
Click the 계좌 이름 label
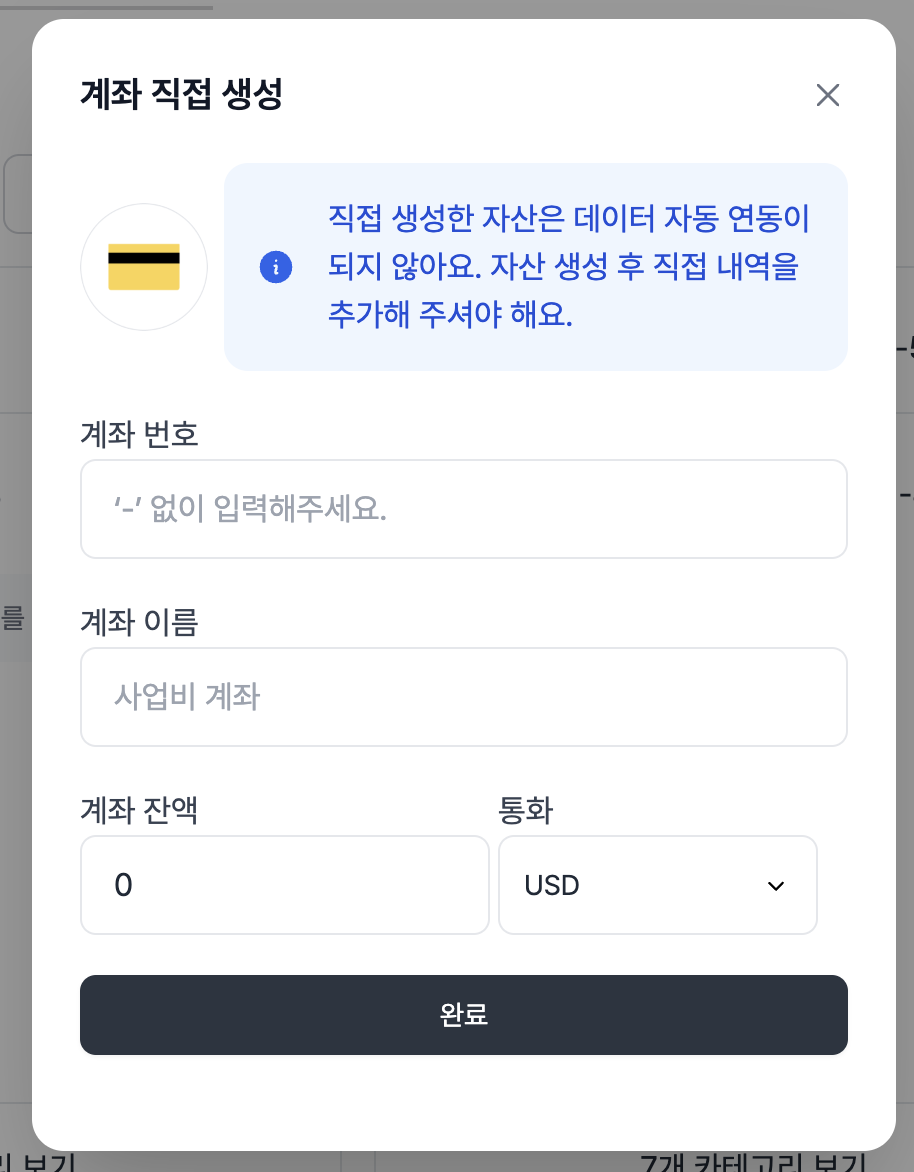139,623
